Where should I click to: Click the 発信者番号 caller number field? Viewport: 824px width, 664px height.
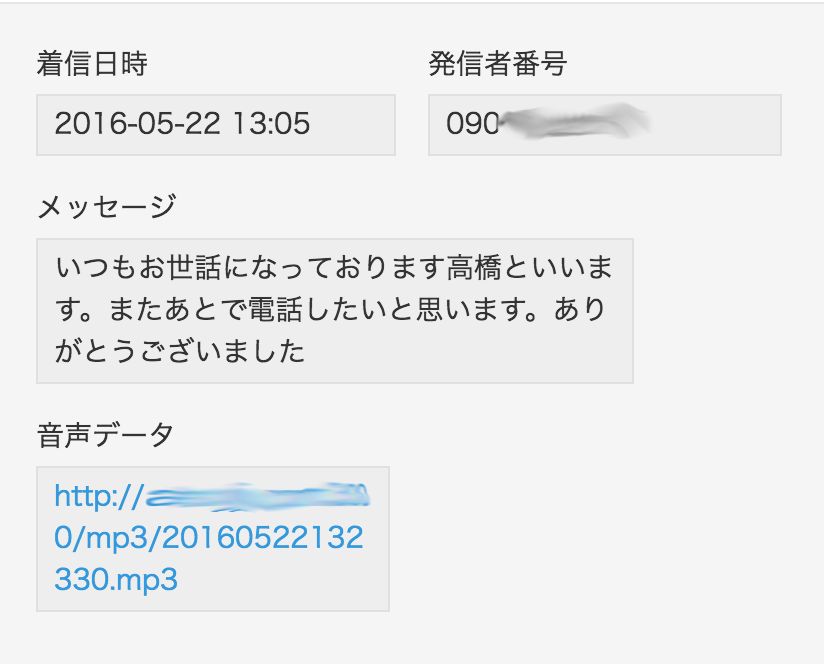click(604, 125)
